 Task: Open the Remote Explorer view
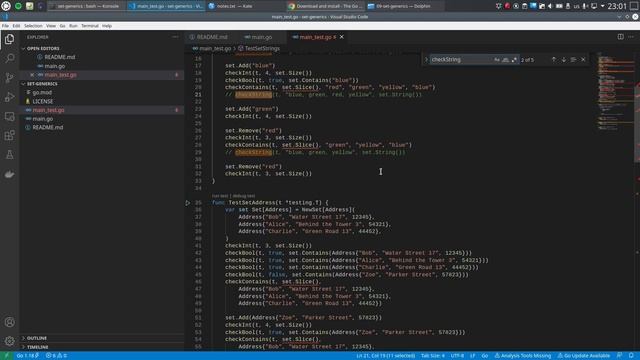9,116
